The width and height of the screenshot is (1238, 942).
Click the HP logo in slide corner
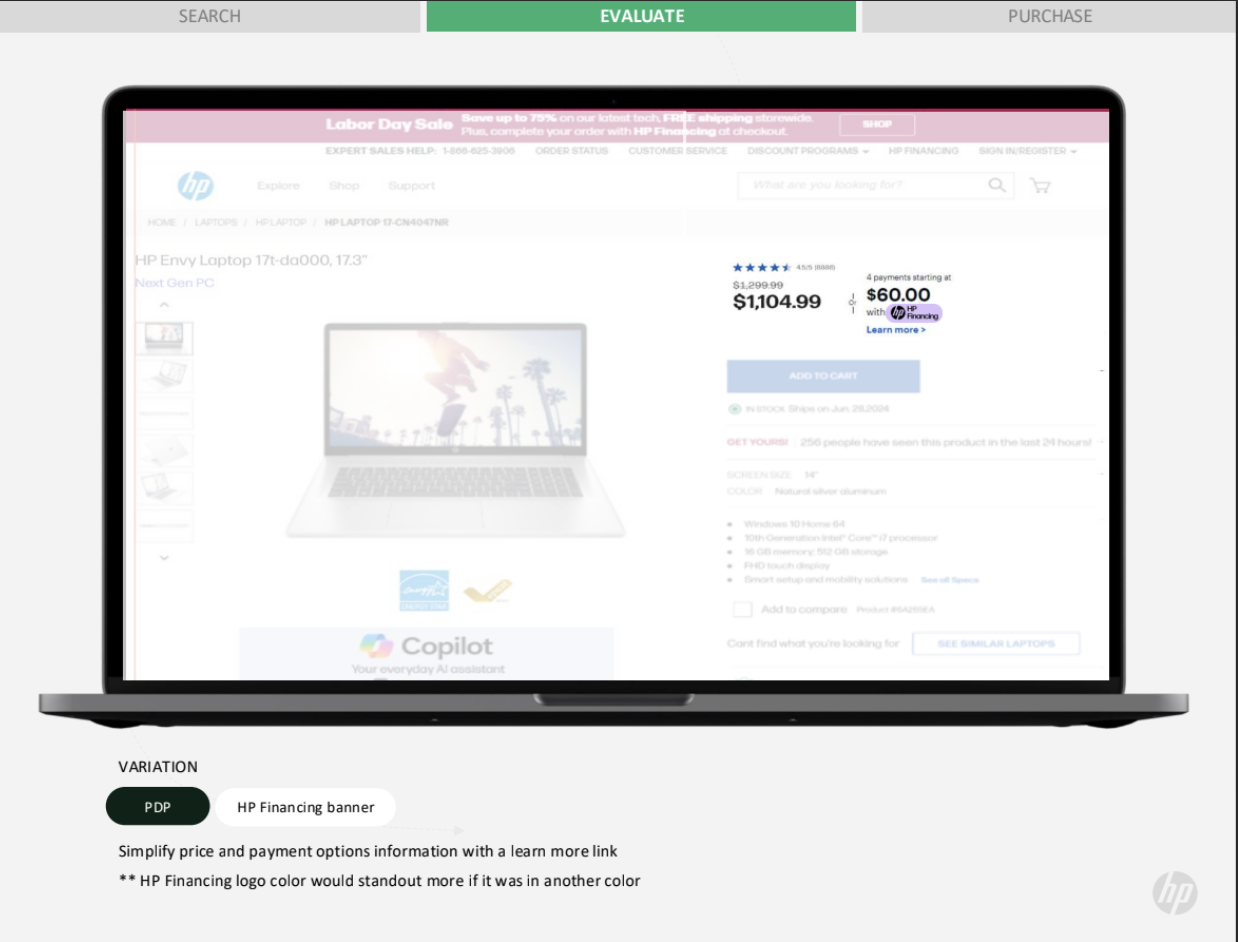pyautogui.click(x=1174, y=893)
